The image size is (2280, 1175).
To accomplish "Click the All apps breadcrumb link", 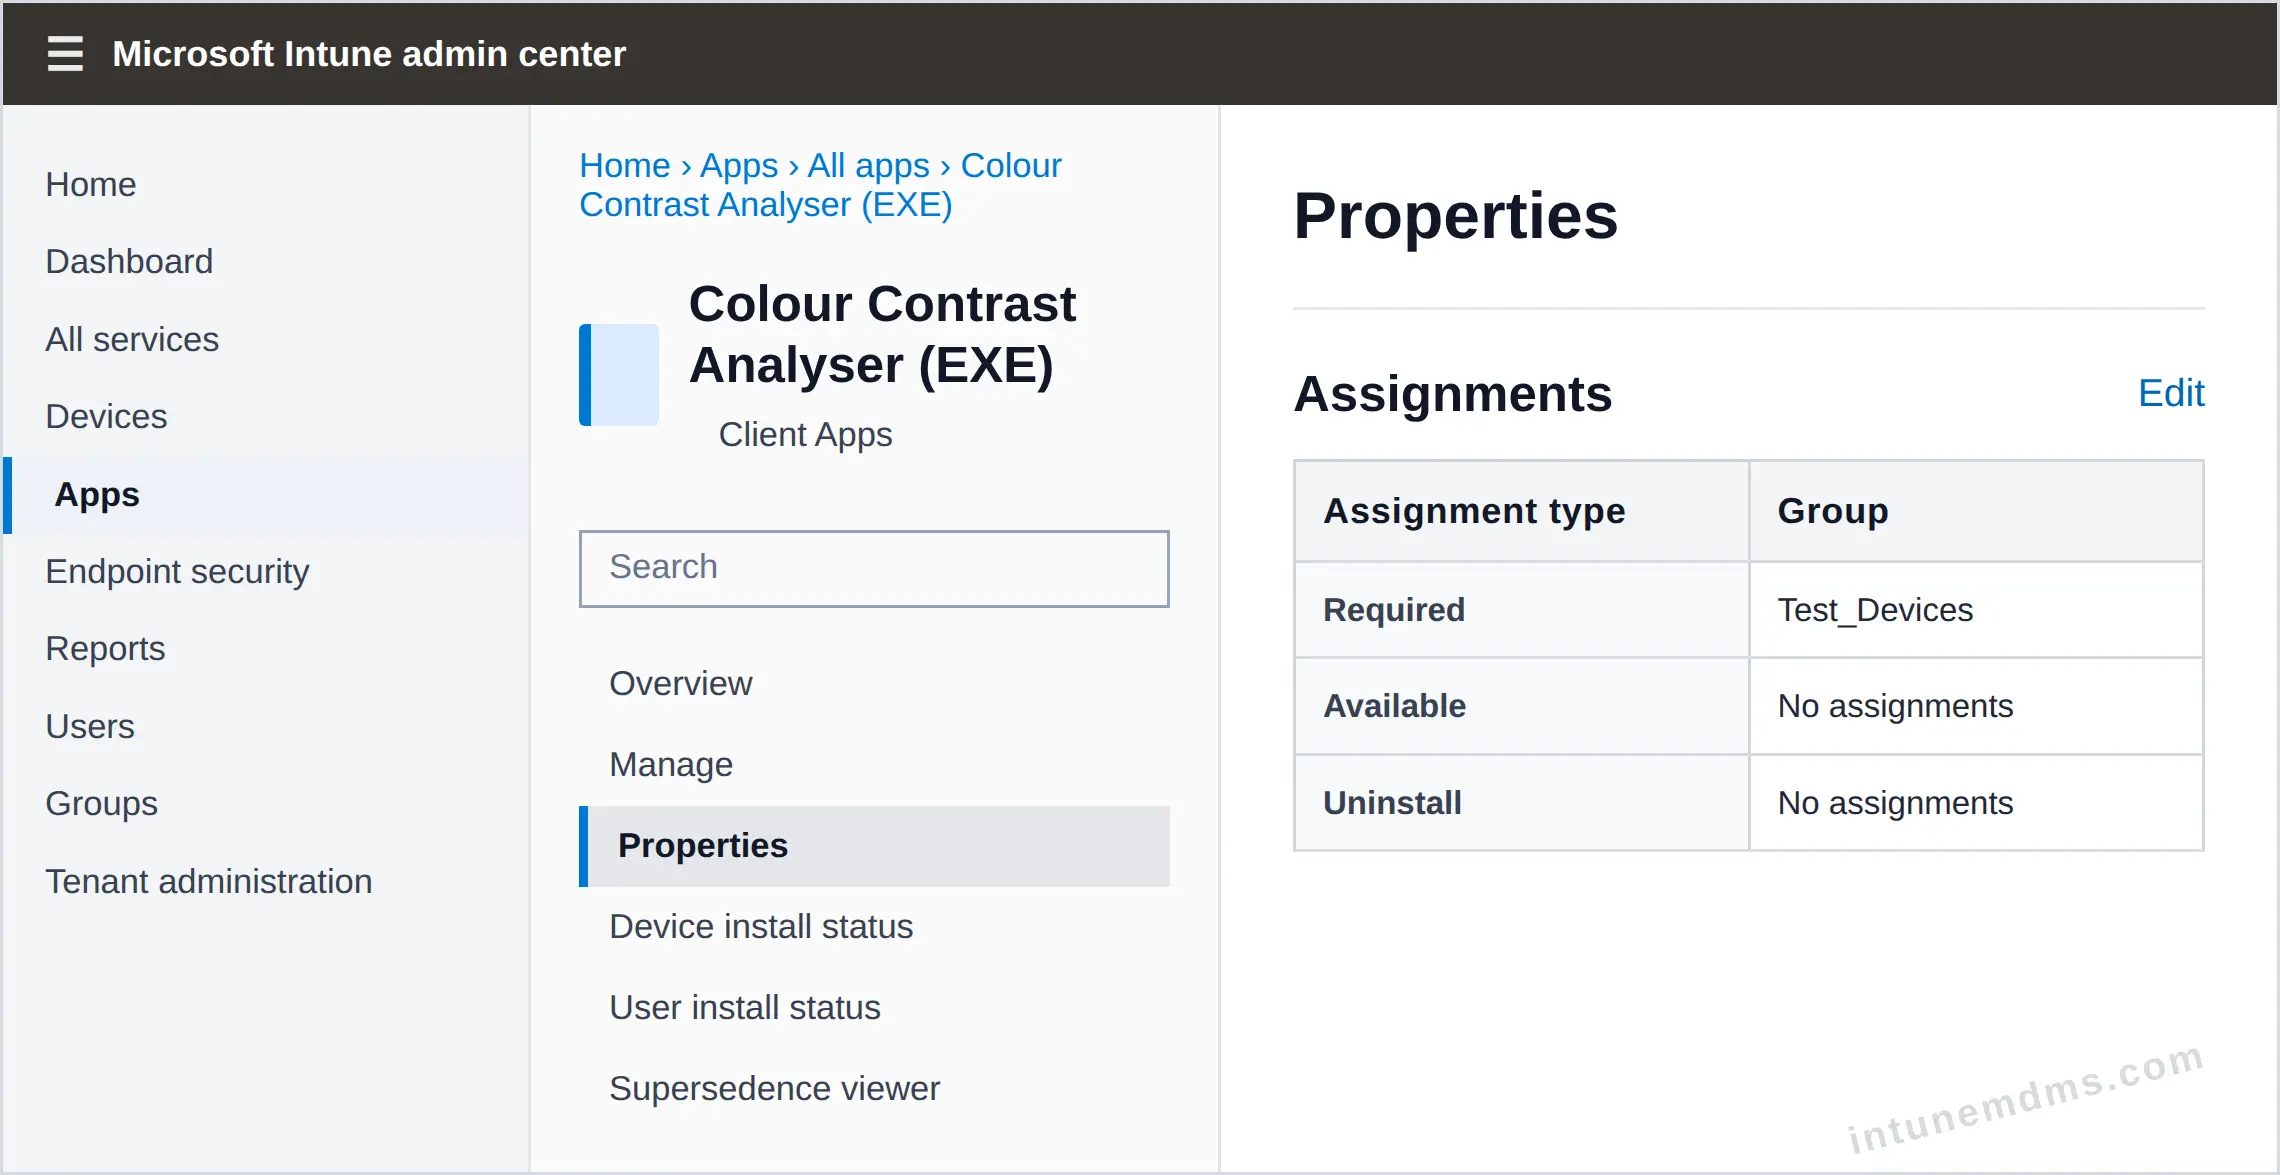I will 868,165.
